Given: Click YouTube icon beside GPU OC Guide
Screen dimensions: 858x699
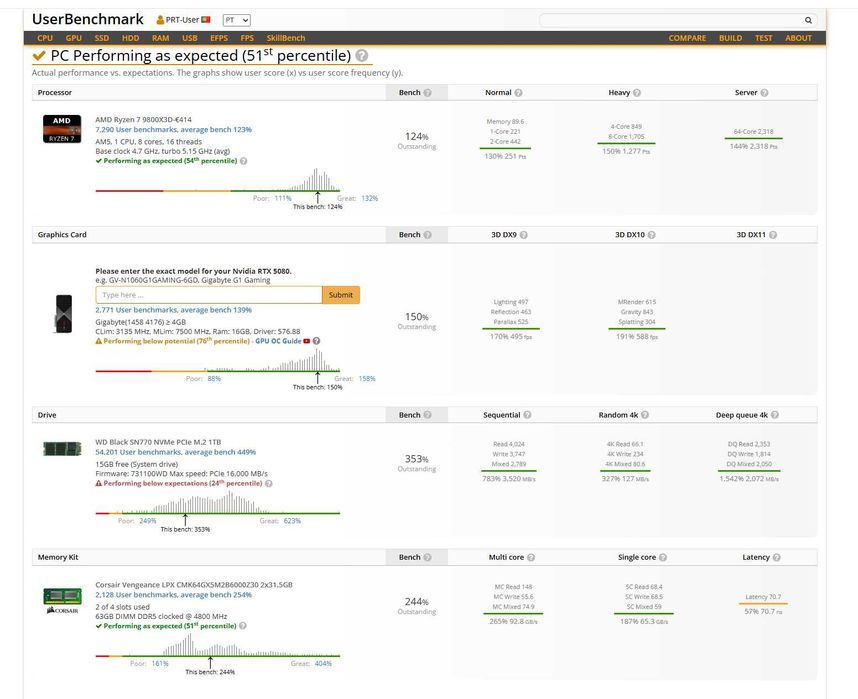Looking at the screenshot, I should click(307, 341).
